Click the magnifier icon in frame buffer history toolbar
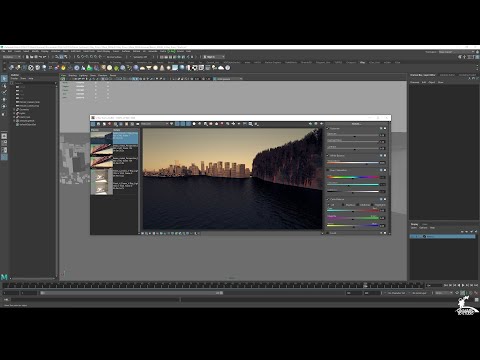This screenshot has height=360, width=480. (x=116, y=124)
